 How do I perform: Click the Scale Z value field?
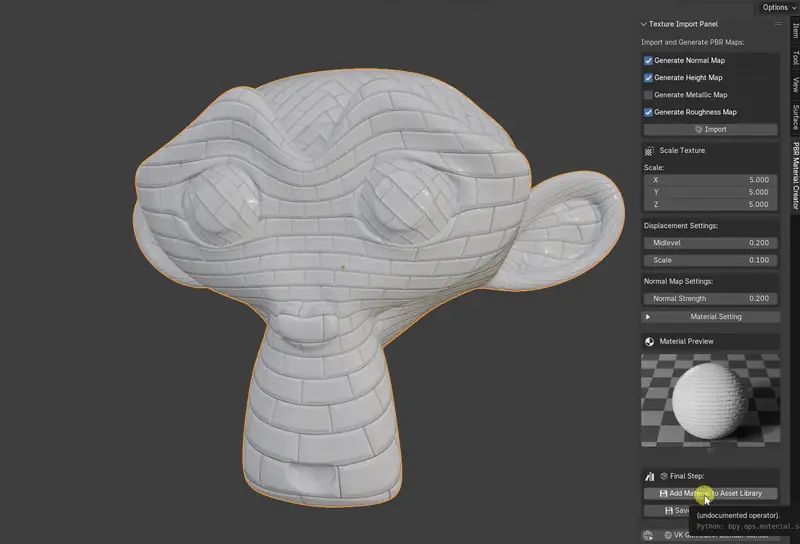click(710, 205)
